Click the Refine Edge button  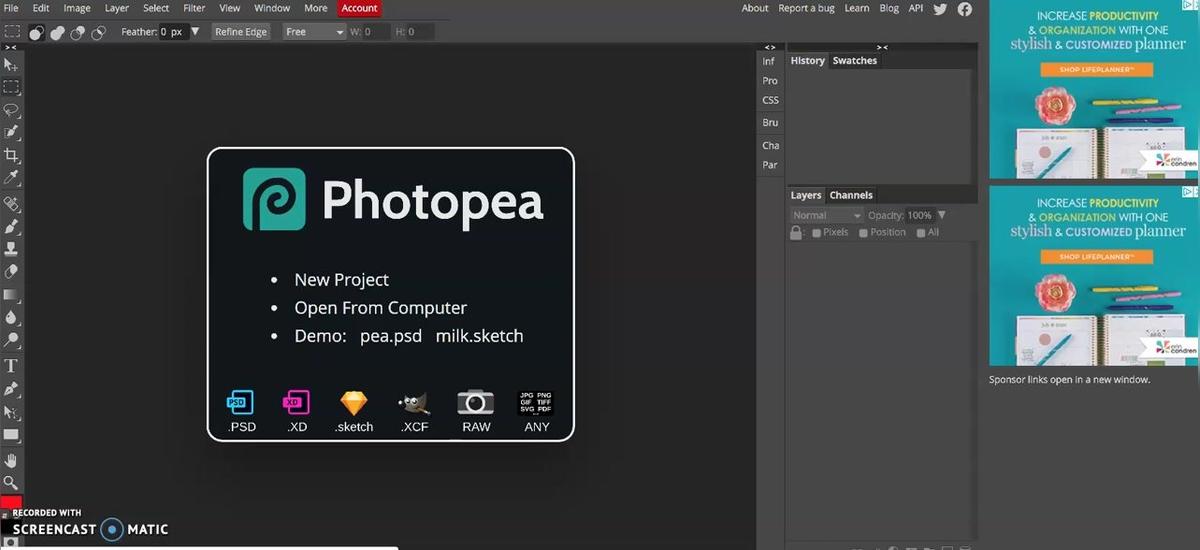point(241,32)
